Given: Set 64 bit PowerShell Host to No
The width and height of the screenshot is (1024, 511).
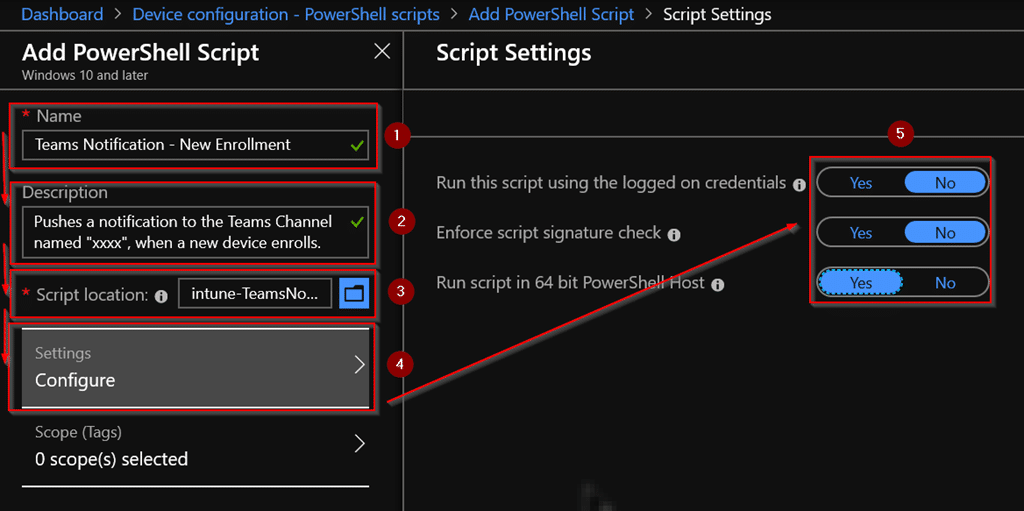Looking at the screenshot, I should (945, 282).
